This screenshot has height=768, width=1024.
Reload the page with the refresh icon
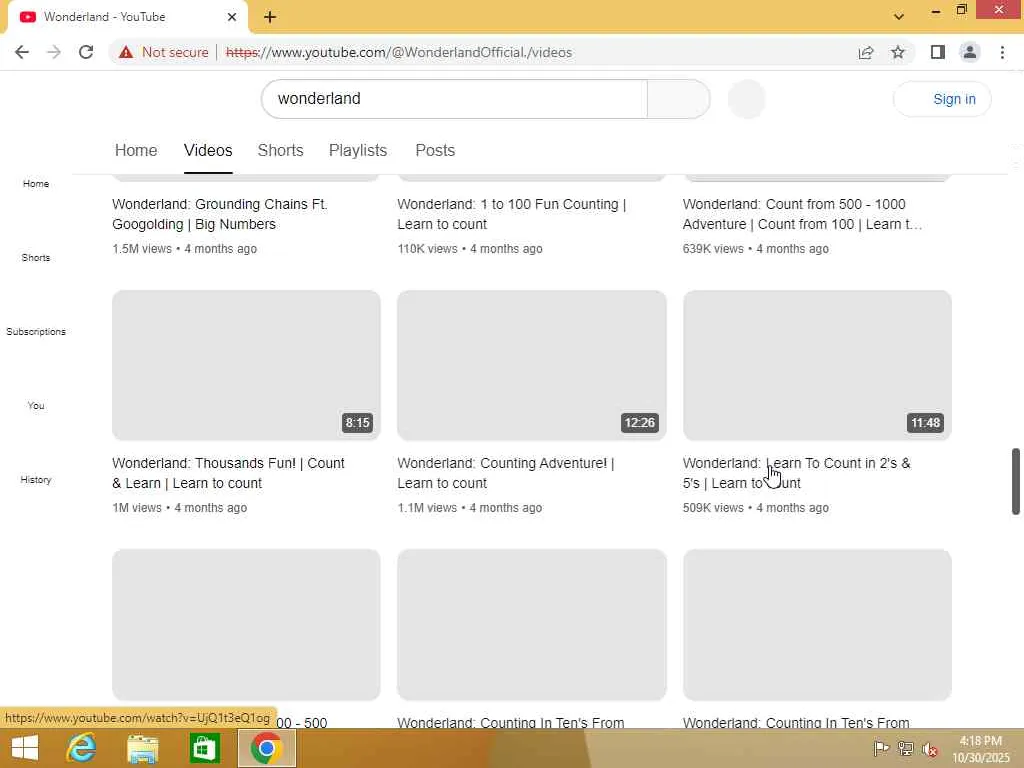click(x=86, y=52)
